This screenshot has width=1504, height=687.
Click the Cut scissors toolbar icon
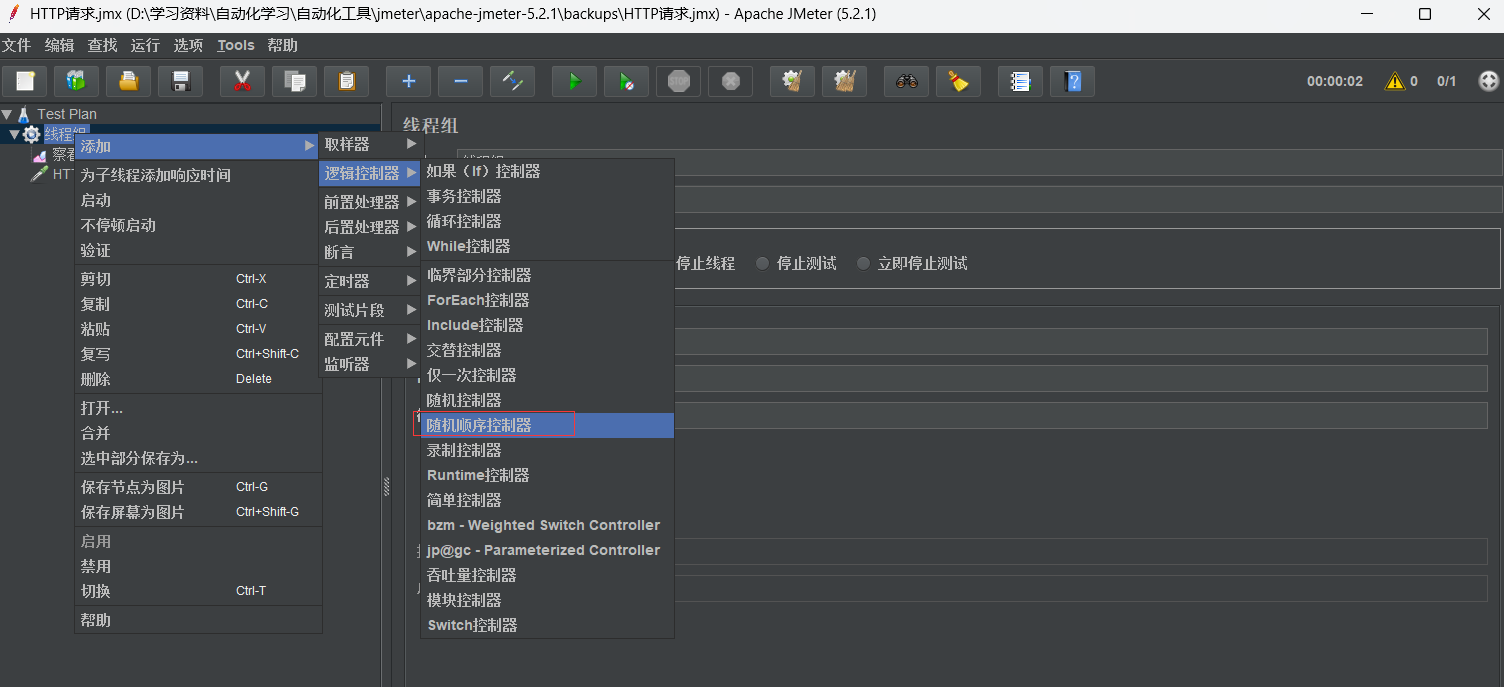click(x=242, y=81)
